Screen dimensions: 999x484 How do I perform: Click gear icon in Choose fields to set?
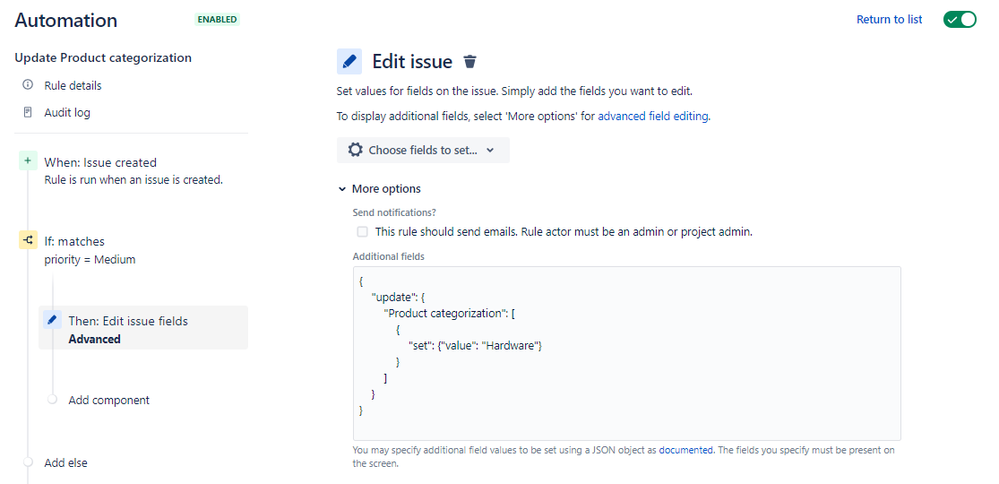355,150
